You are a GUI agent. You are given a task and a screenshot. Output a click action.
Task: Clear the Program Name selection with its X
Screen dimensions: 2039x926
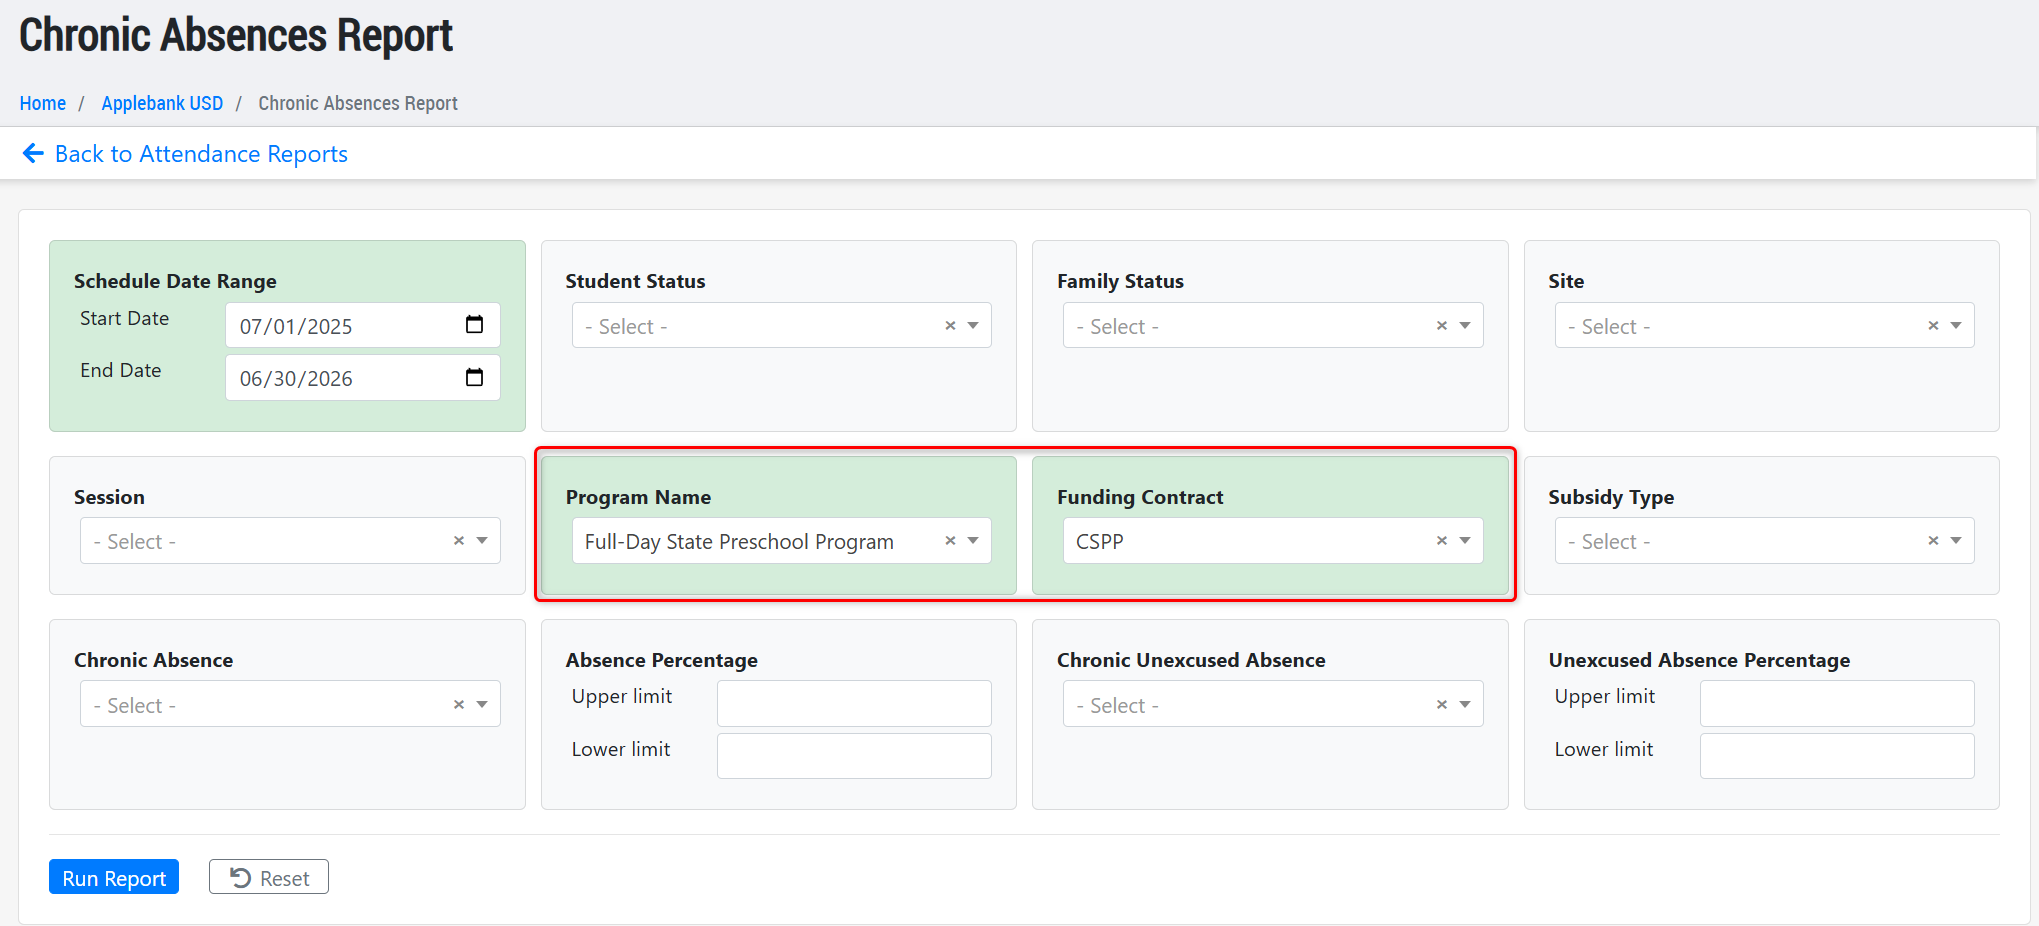(950, 541)
